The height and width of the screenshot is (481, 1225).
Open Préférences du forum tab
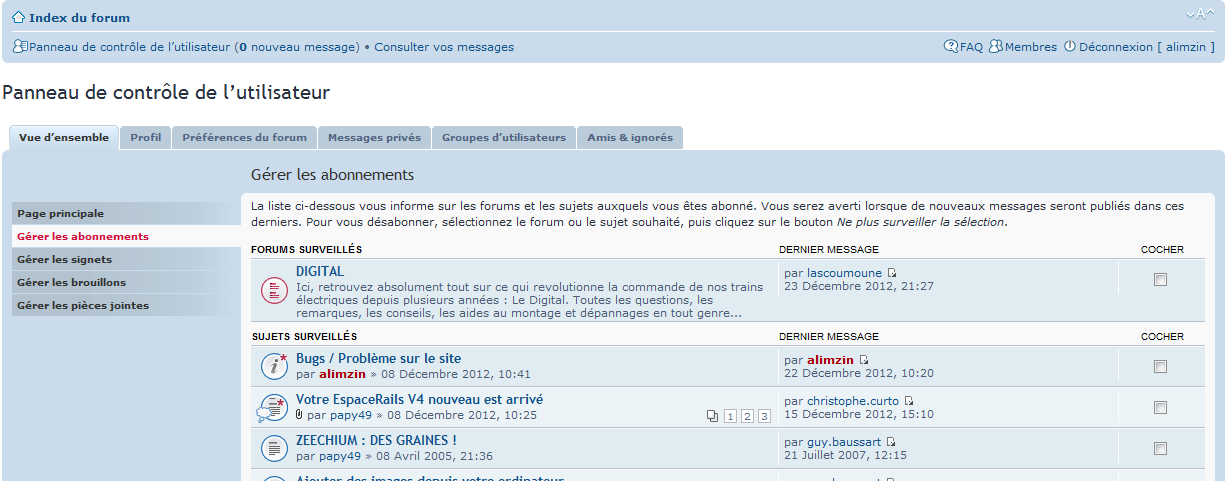[244, 137]
